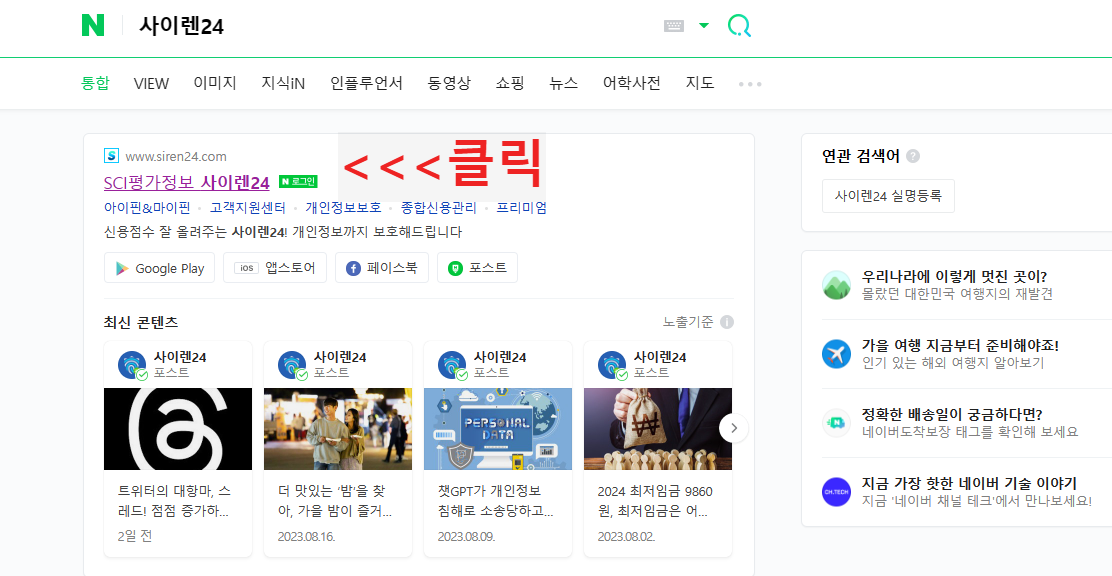Screen dimensions: 1112x576
Task: Open the SCI평가정보 사이렌24 title link
Action: 187,182
